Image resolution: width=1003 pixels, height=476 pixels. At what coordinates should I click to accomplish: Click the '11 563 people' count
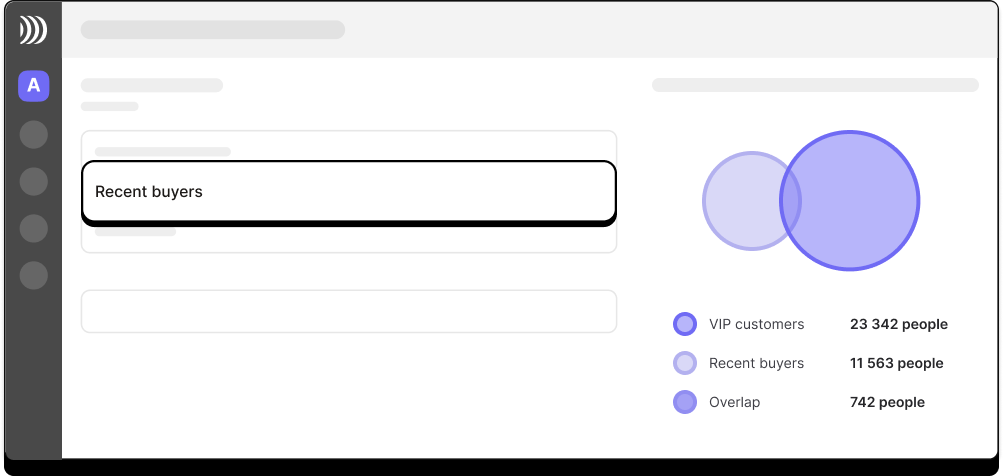(x=896, y=363)
